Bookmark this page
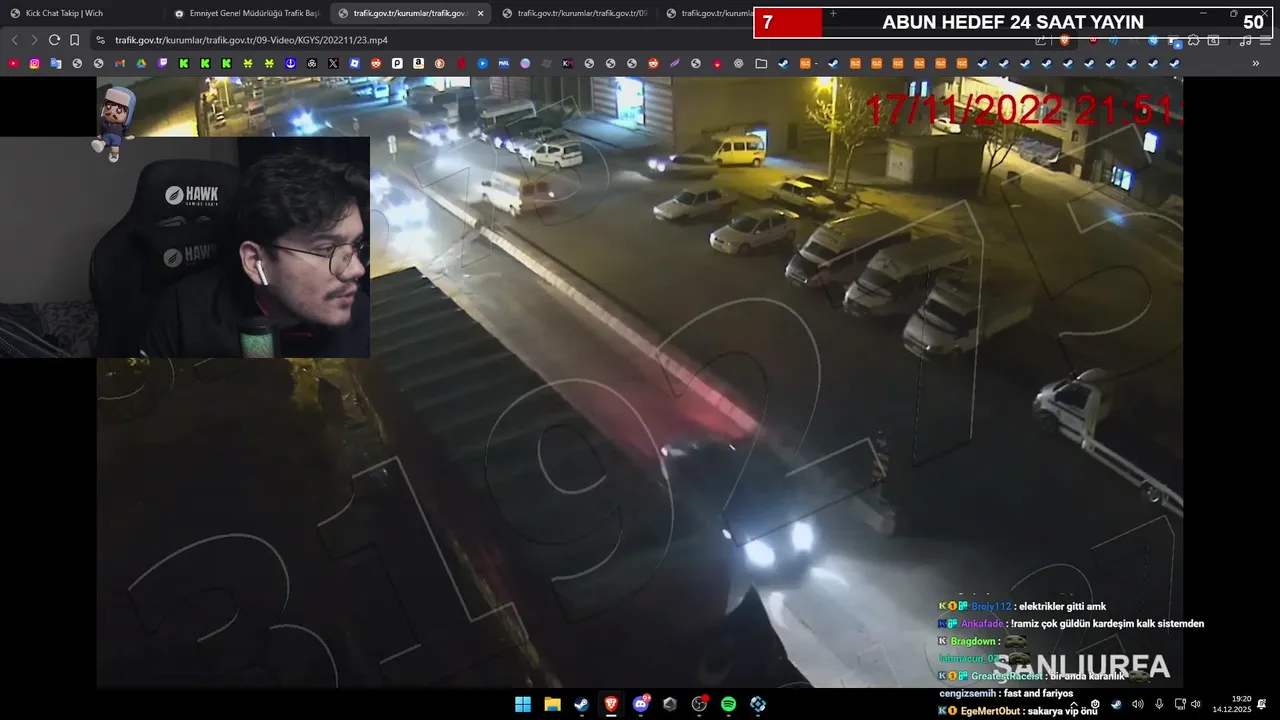Image resolution: width=1280 pixels, height=720 pixels. click(75, 40)
